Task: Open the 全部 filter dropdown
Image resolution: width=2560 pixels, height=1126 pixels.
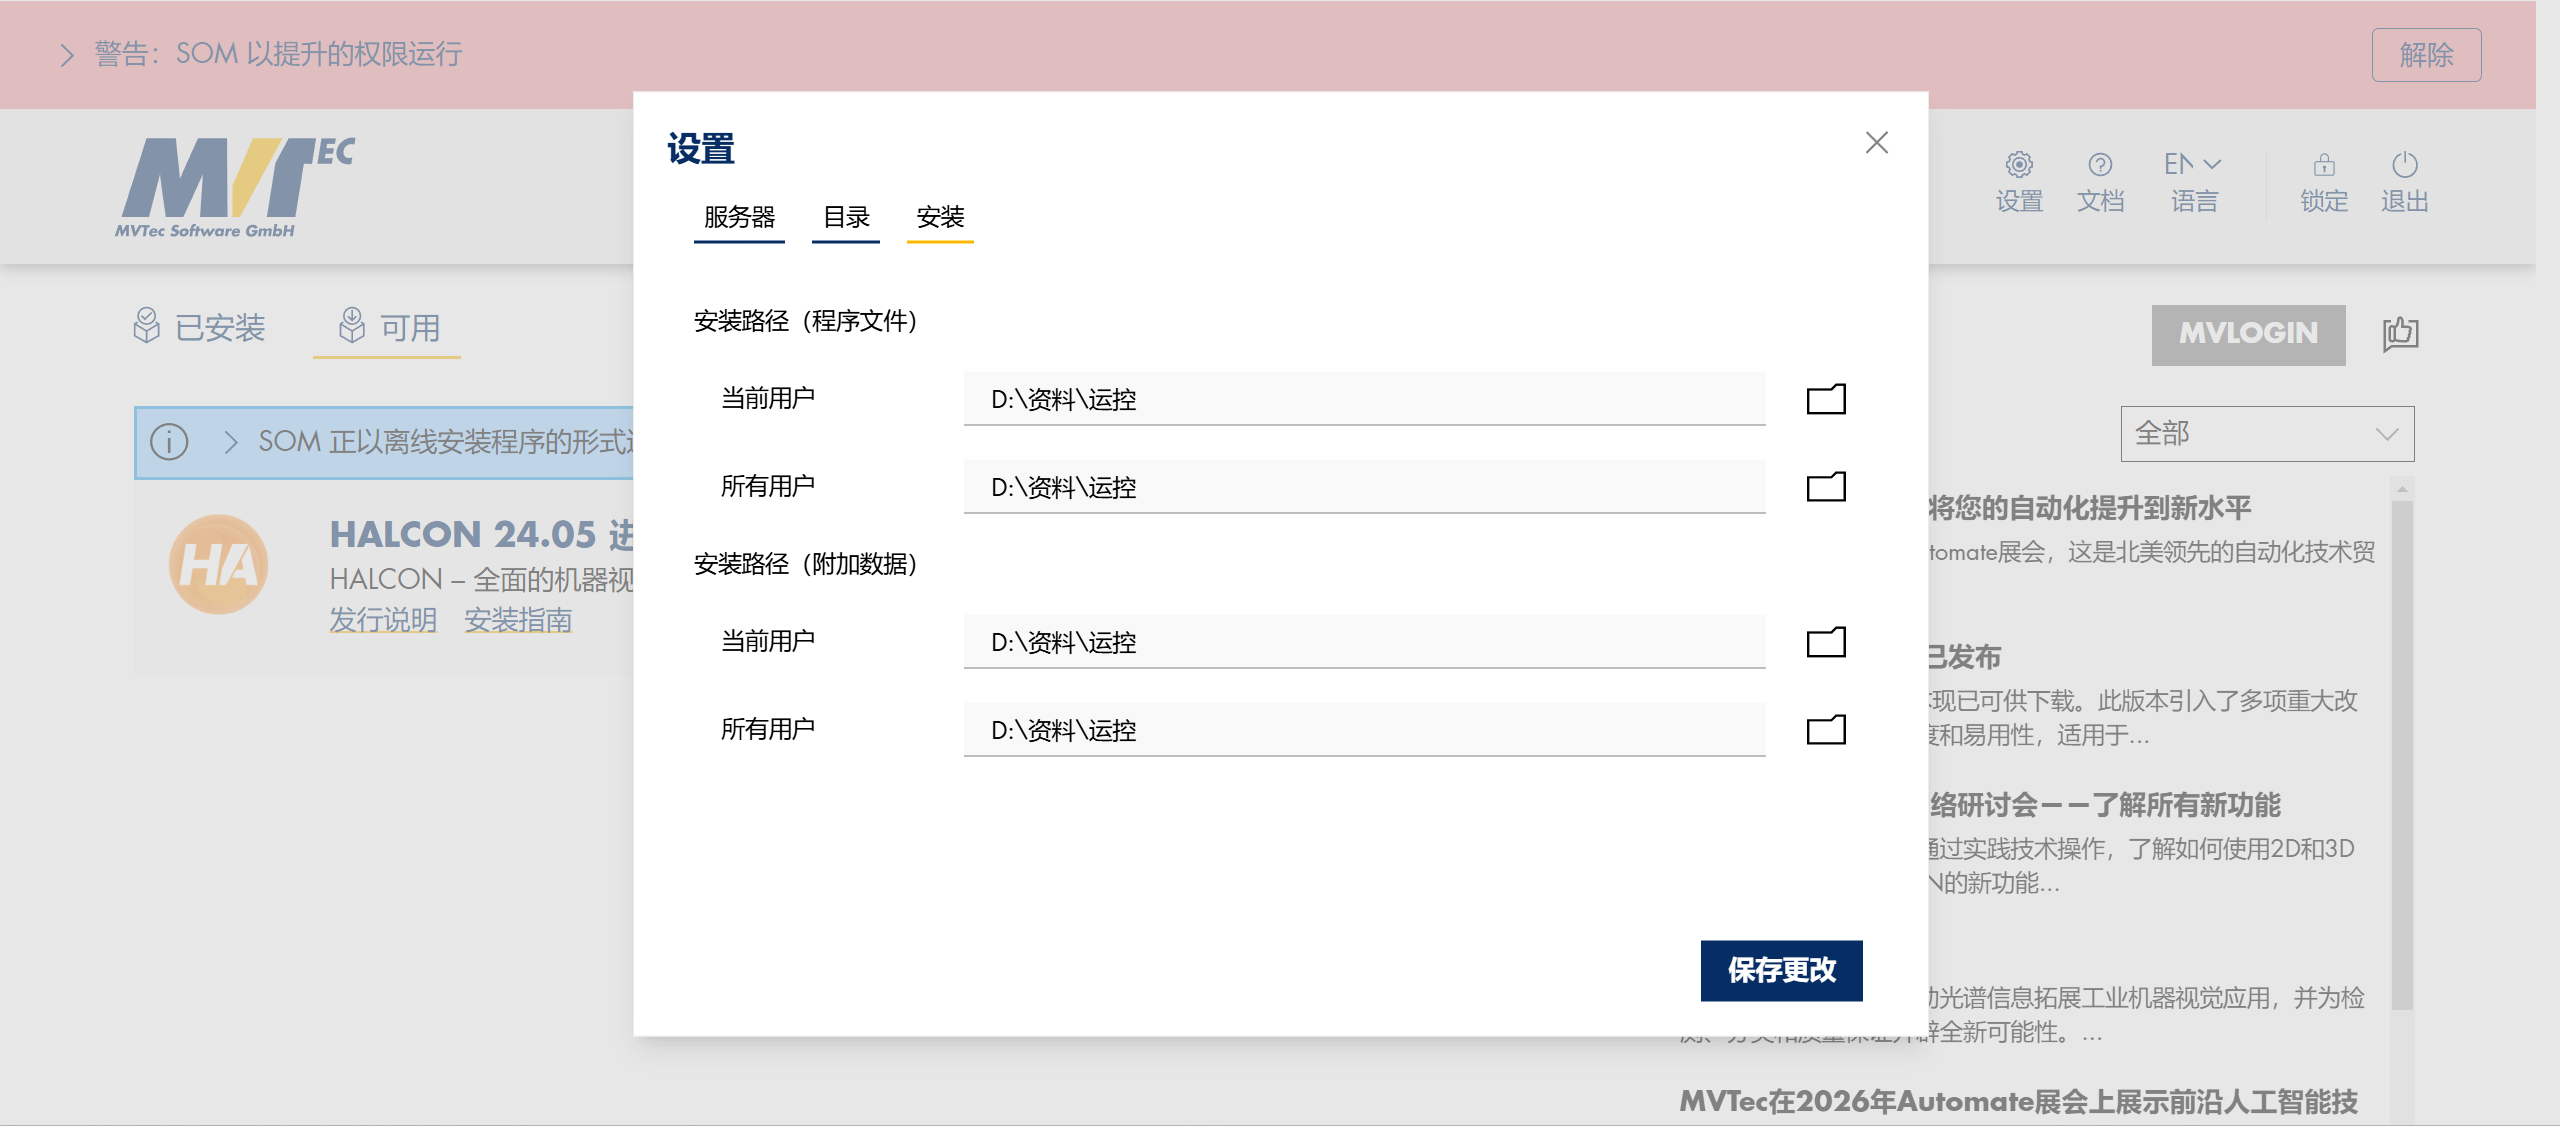Action: click(2267, 434)
